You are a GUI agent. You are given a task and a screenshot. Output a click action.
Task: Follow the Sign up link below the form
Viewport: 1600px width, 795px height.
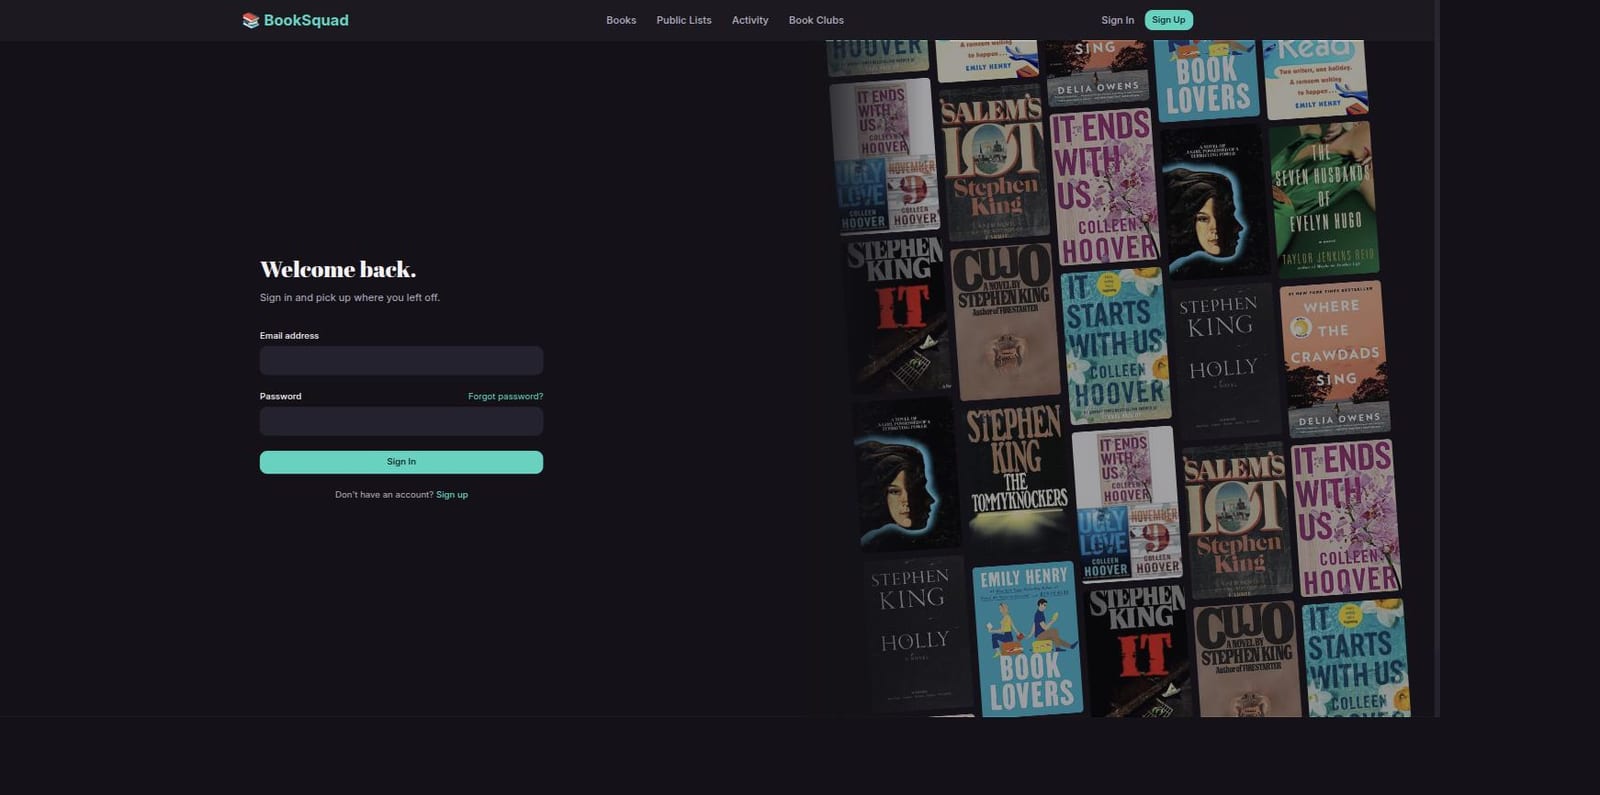tap(452, 495)
